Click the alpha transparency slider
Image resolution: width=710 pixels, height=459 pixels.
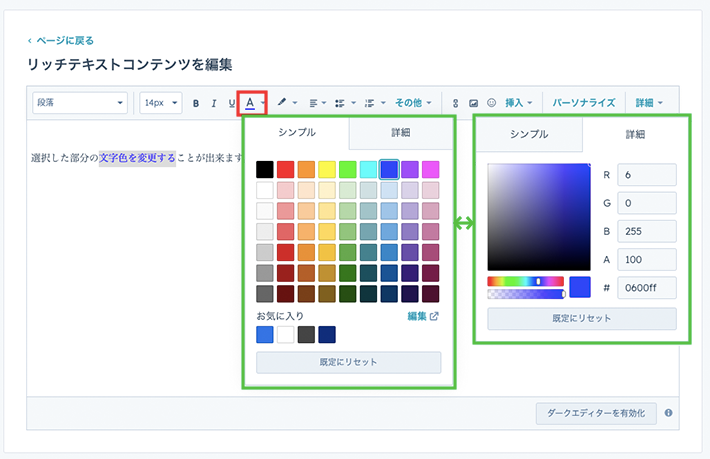(526, 294)
